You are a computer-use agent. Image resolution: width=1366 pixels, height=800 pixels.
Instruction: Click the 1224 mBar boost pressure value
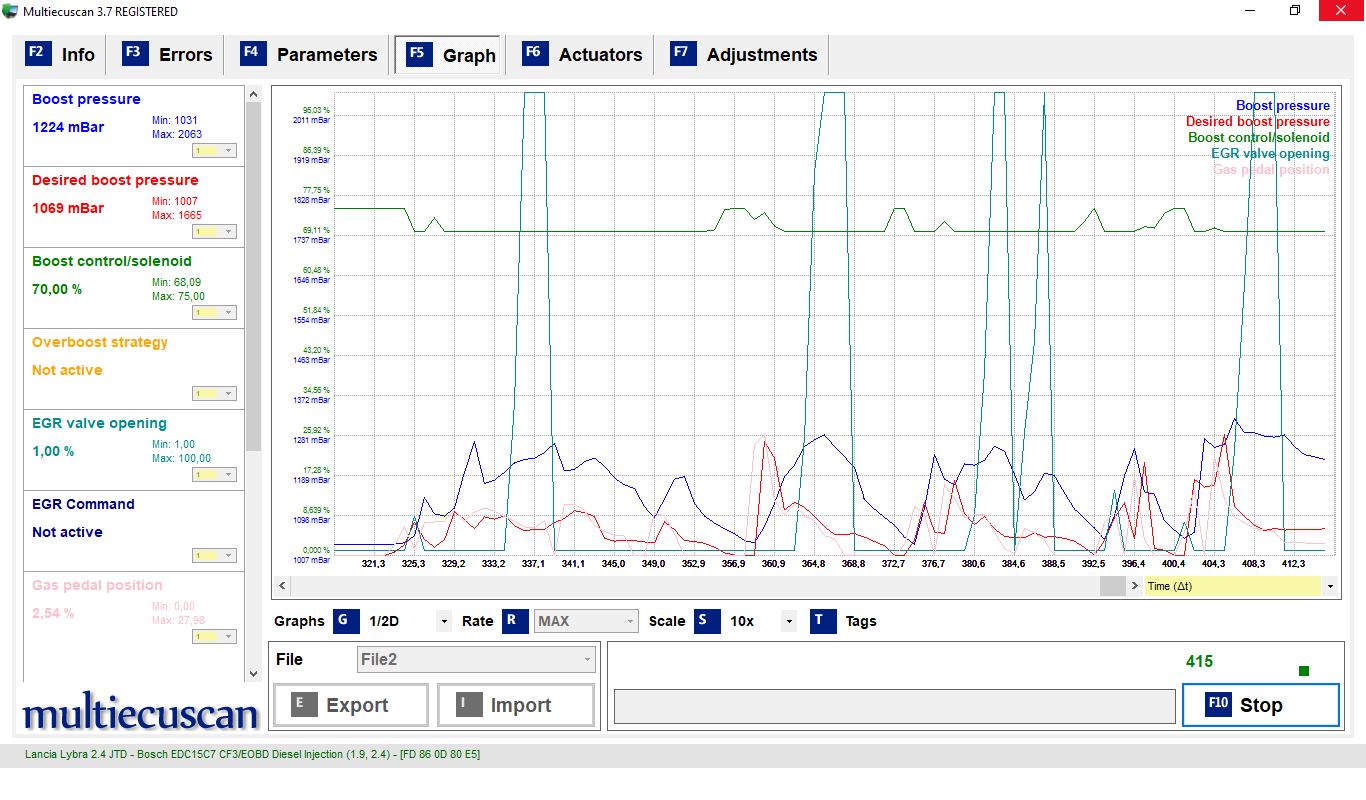[x=68, y=127]
